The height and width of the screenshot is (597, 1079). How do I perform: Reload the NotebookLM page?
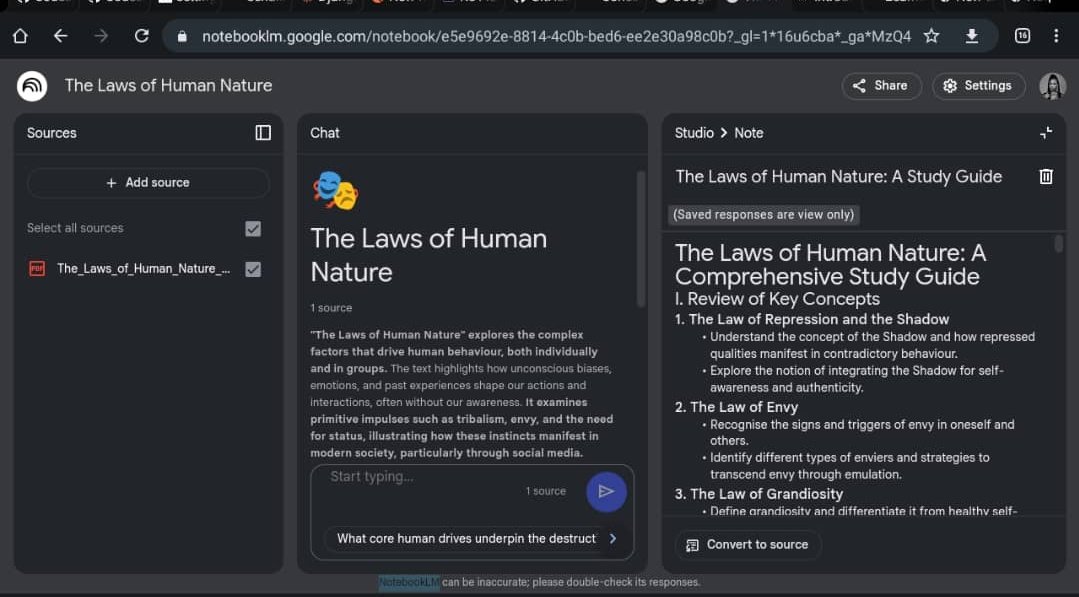[141, 34]
